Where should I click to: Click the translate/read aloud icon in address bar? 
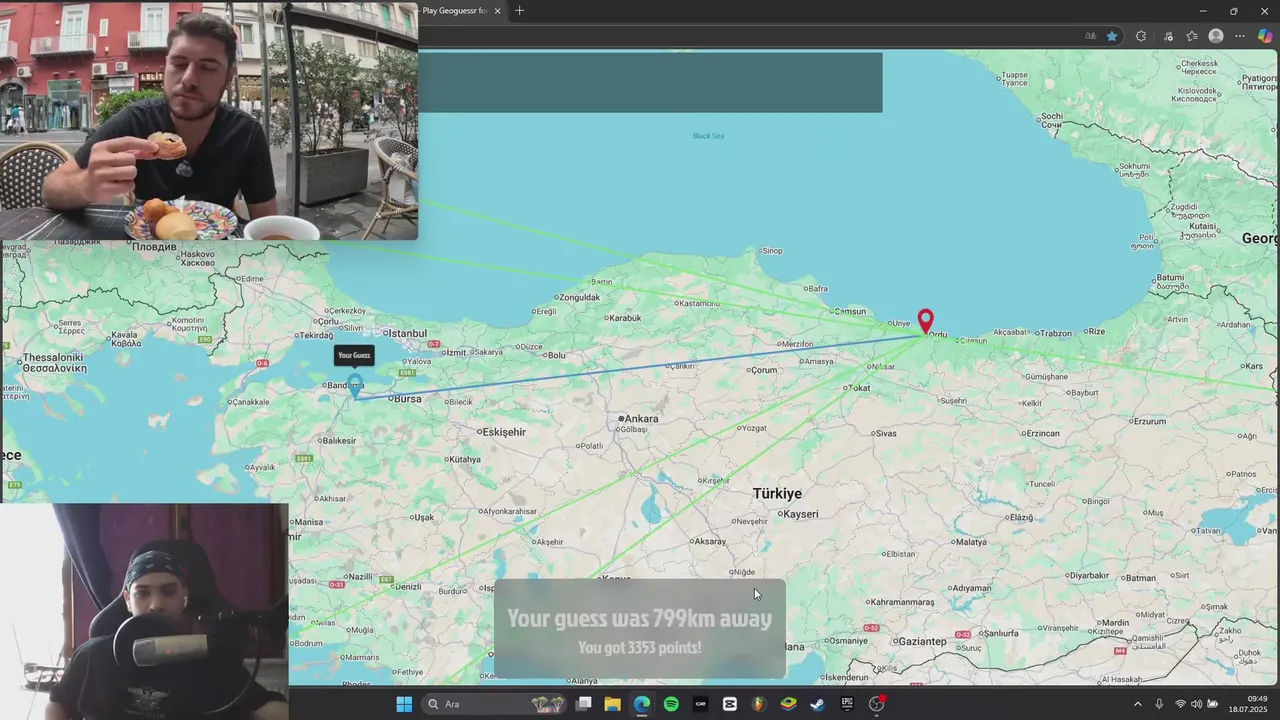[x=1090, y=36]
